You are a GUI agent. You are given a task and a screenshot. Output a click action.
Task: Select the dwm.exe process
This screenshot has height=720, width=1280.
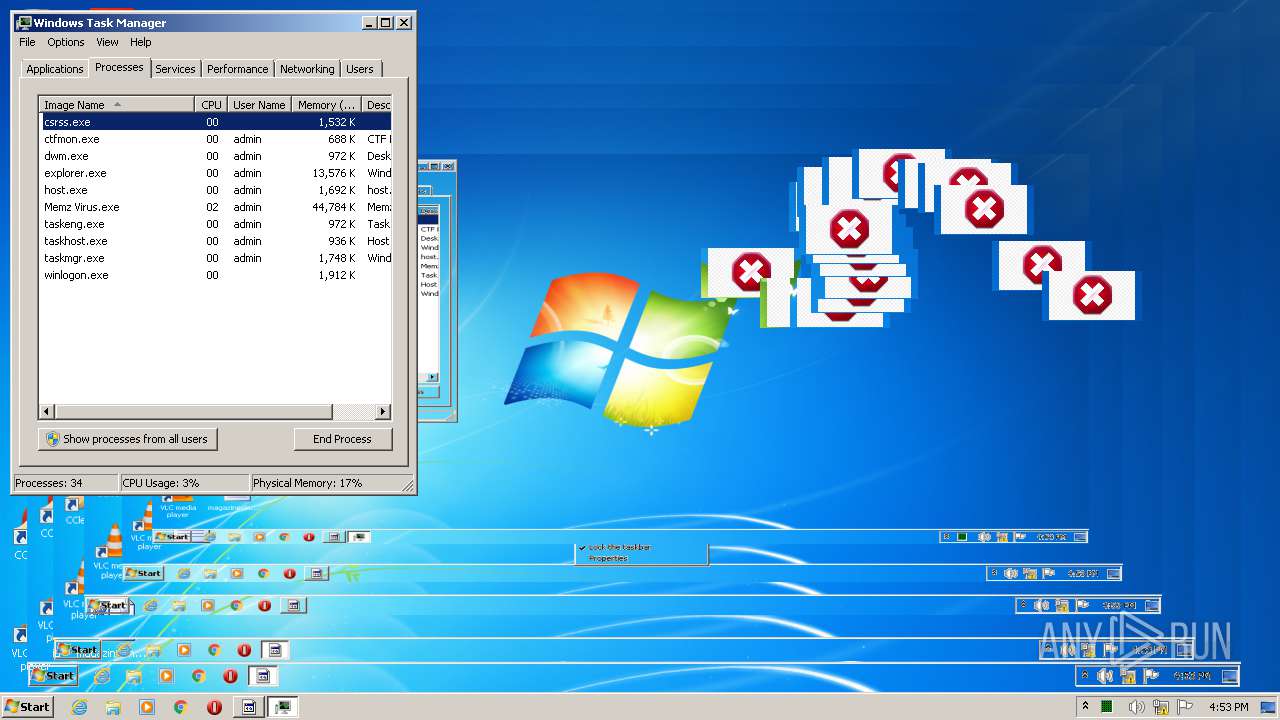point(215,156)
